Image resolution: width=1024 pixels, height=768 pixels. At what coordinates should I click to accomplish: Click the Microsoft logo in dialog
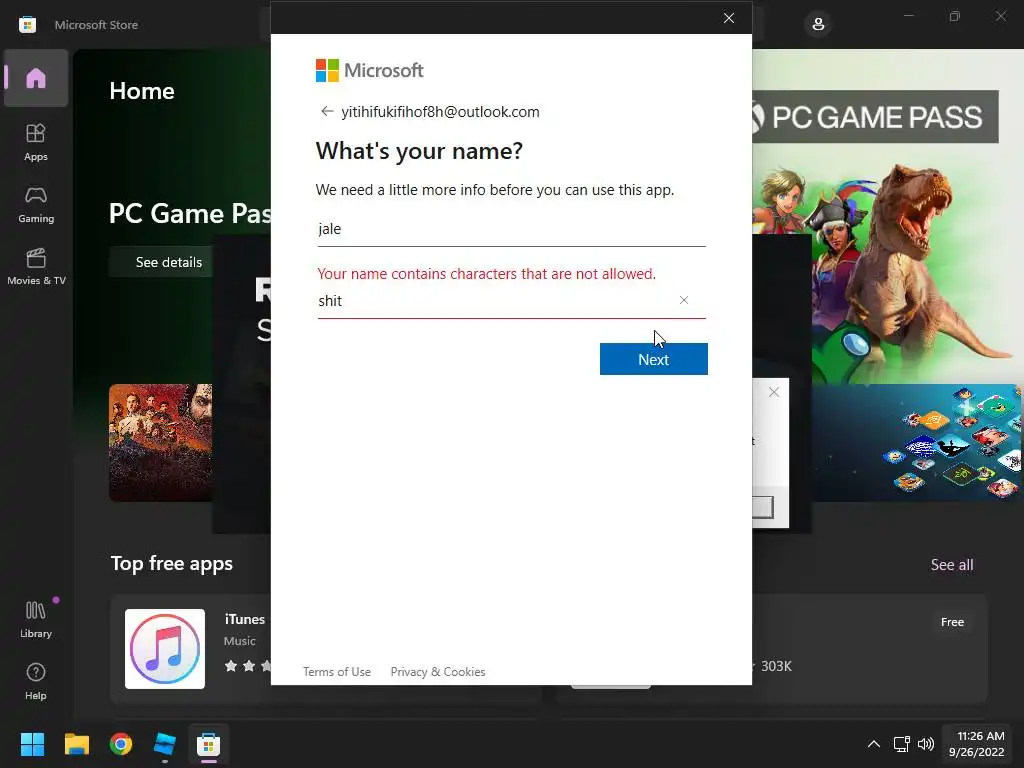[370, 70]
